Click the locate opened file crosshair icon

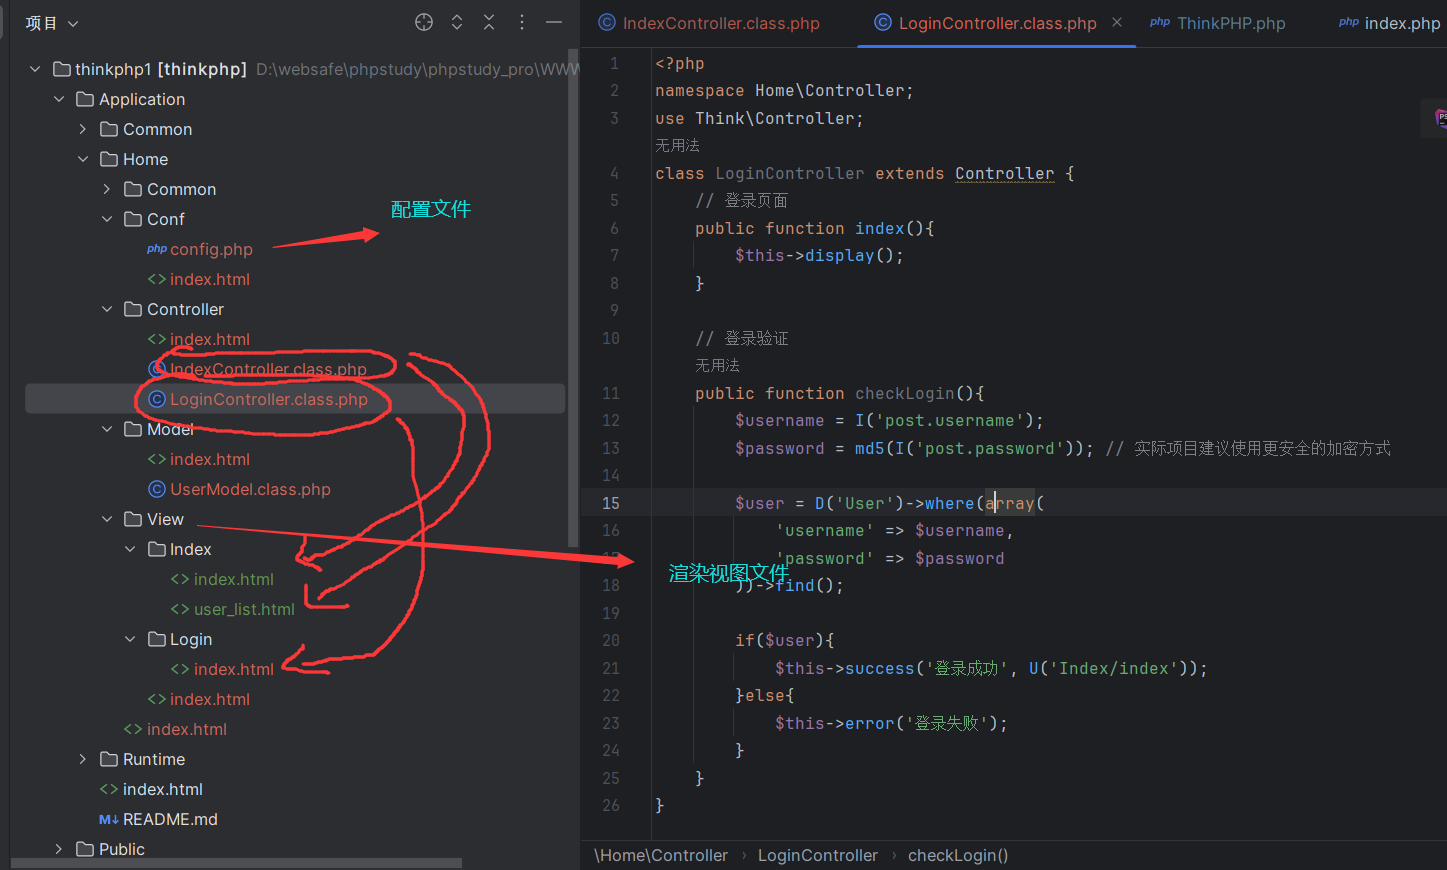click(x=424, y=22)
